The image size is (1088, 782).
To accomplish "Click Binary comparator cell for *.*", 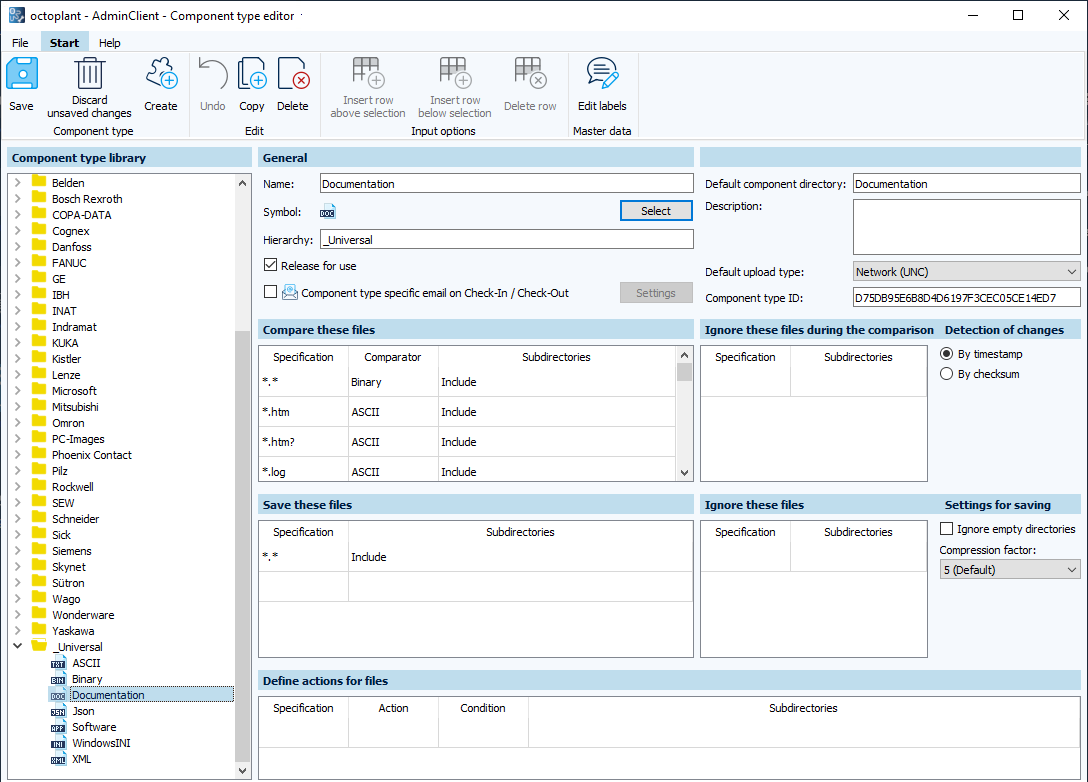I will 393,382.
